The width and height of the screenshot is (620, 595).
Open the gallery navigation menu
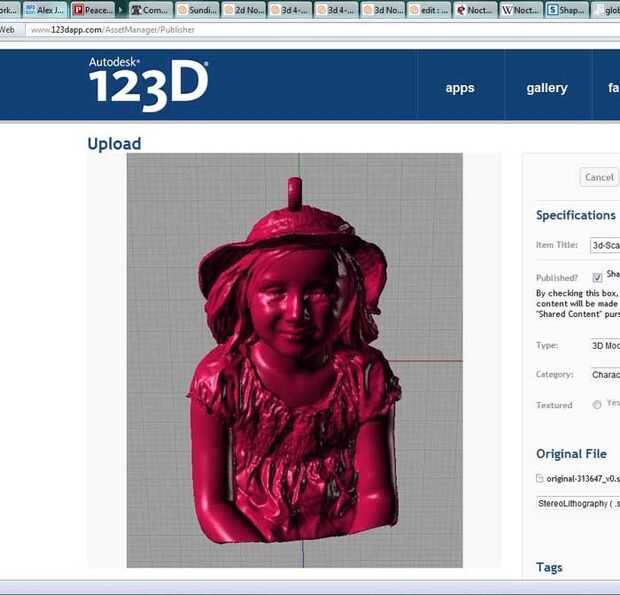[547, 88]
